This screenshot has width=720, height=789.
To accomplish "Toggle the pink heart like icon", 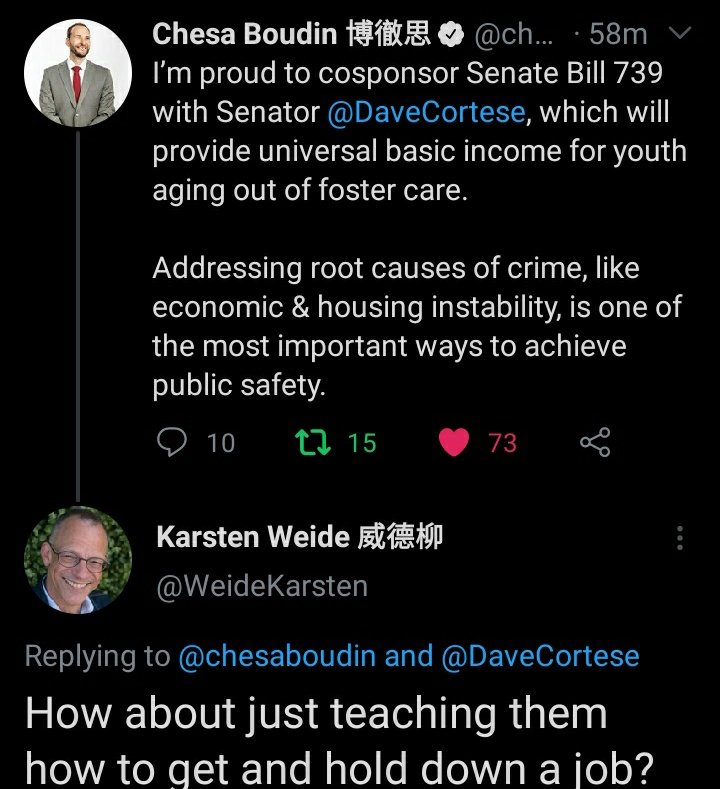I will (454, 442).
